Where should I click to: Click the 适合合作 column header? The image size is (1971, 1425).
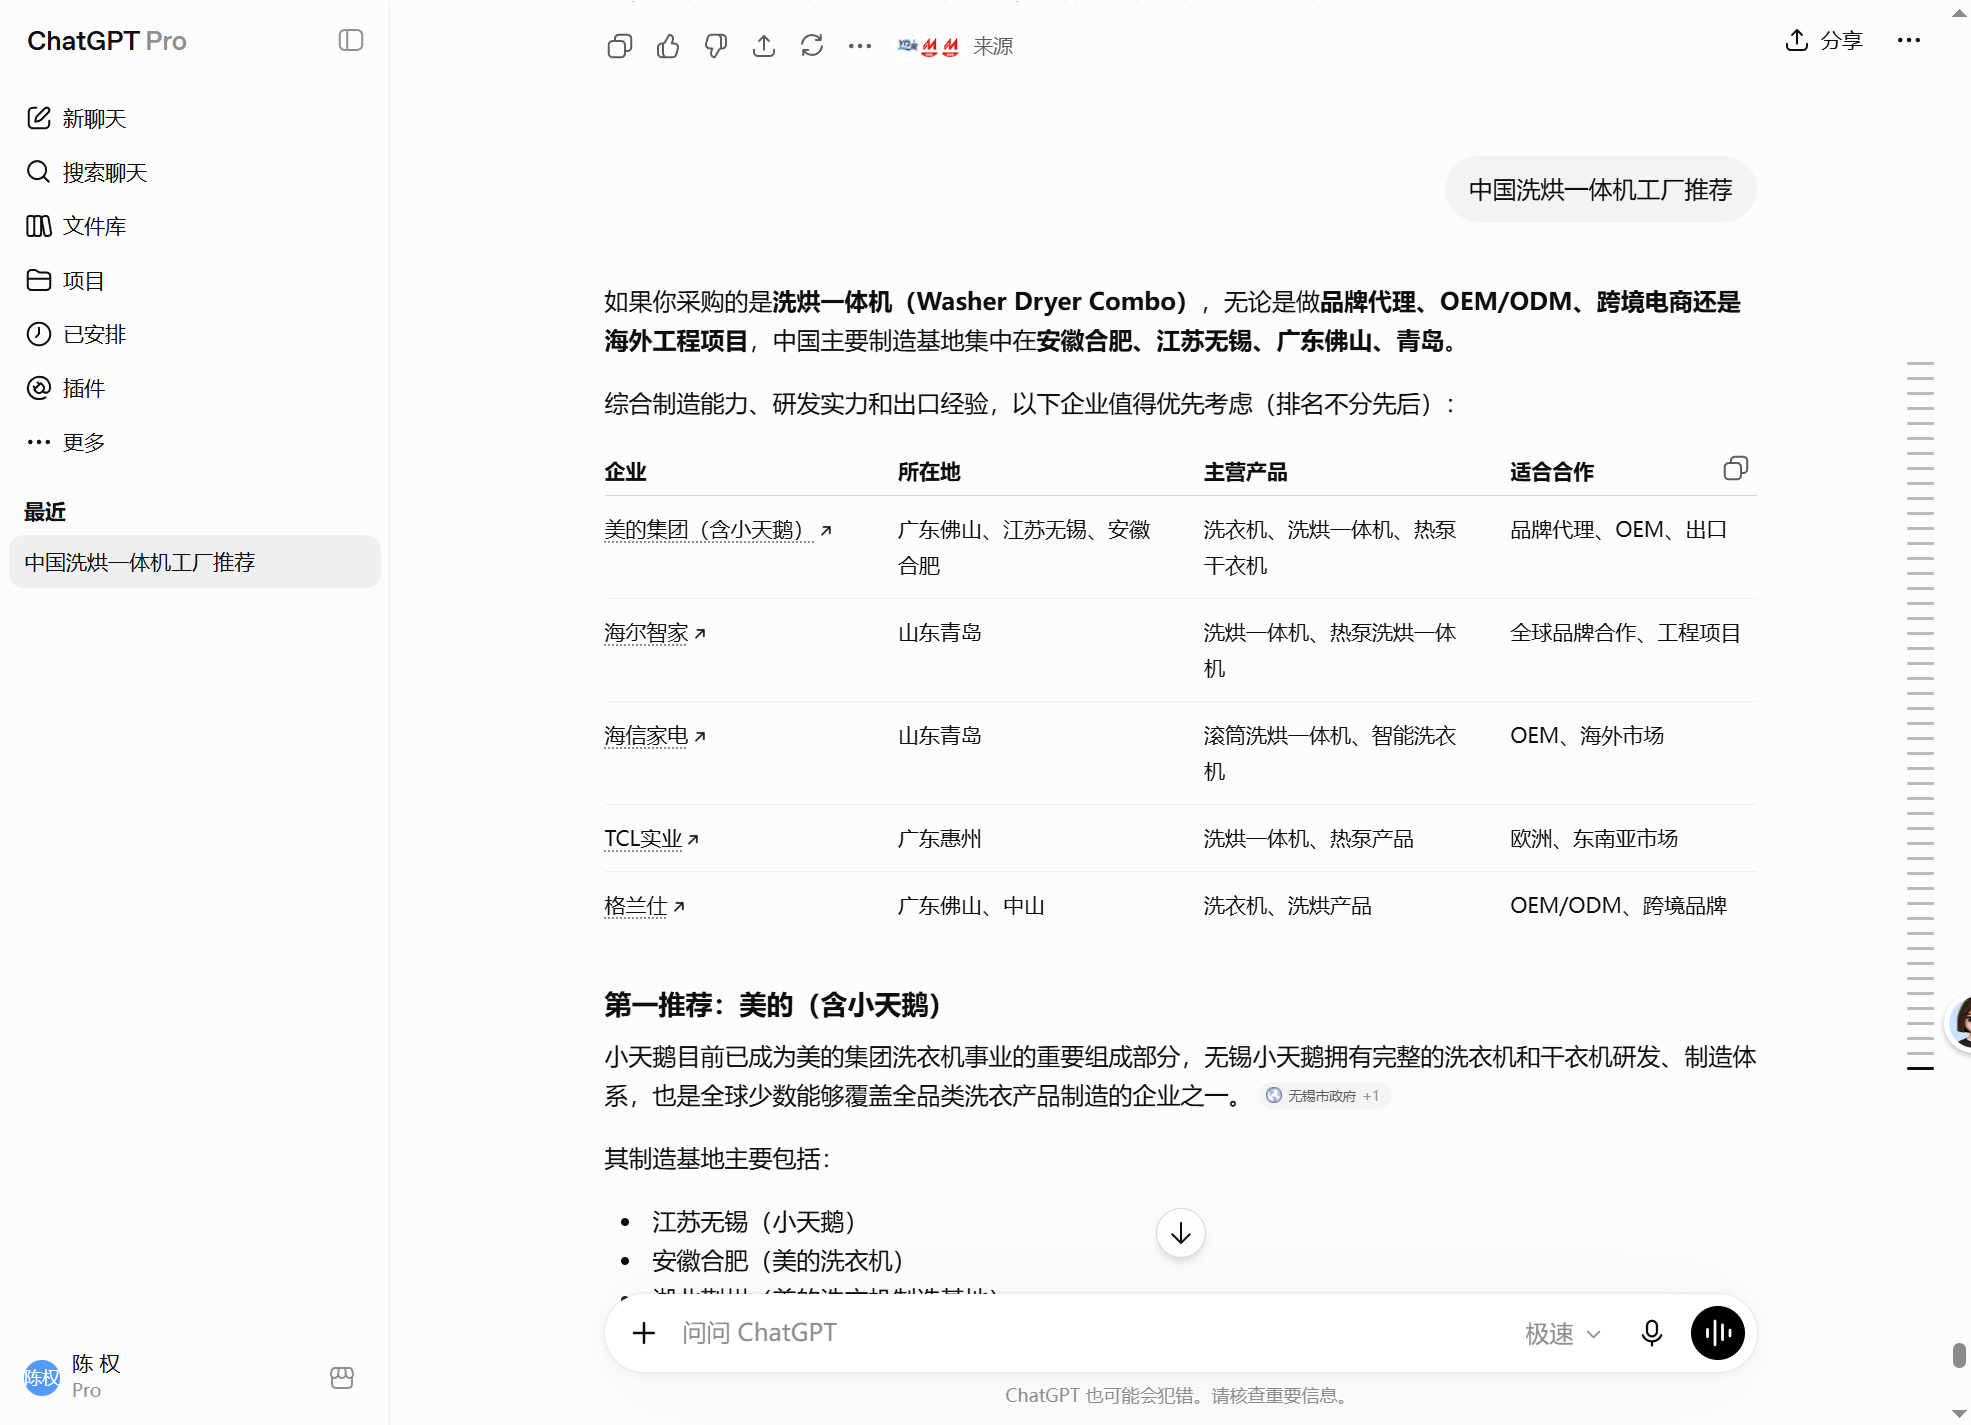point(1552,472)
